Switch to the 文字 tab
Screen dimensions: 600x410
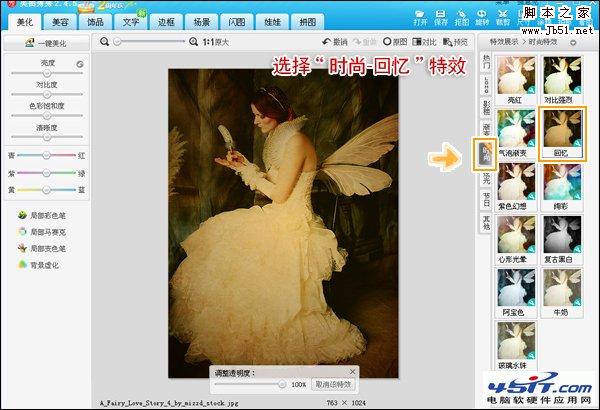coord(130,22)
